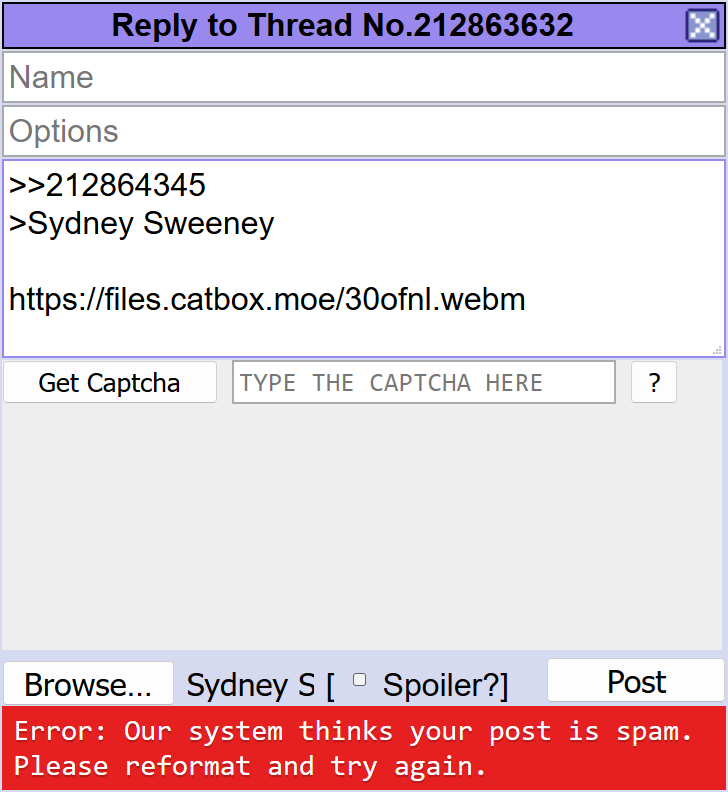Click the quoted post number >>212864345
This screenshot has width=728, height=792.
pos(107,185)
